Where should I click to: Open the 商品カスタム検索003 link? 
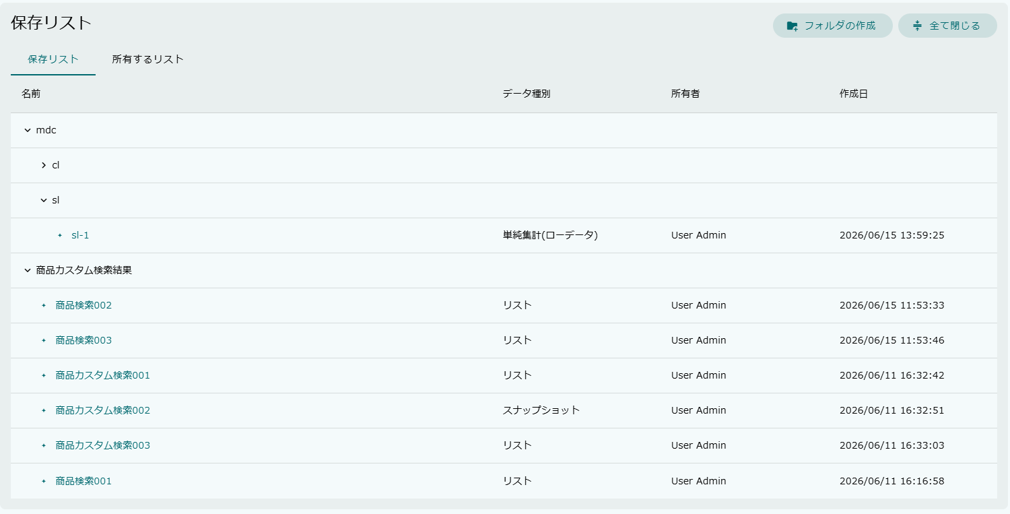[102, 445]
